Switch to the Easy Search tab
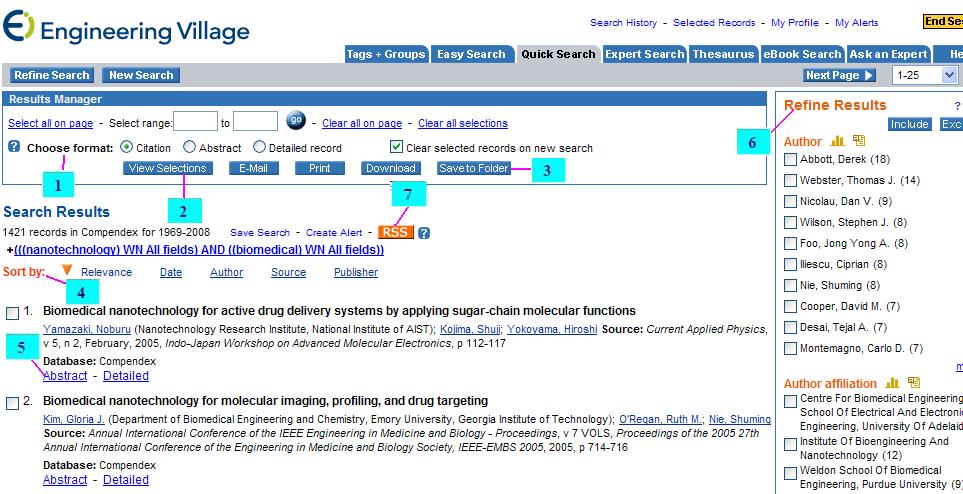This screenshot has height=494, width=963. [472, 54]
